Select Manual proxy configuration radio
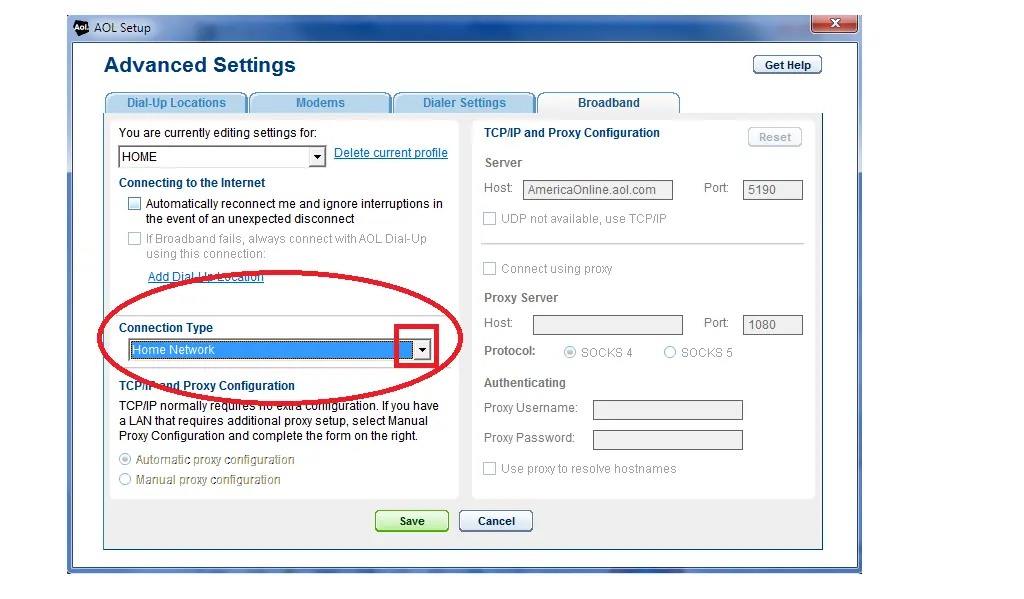1024x599 pixels. [125, 479]
